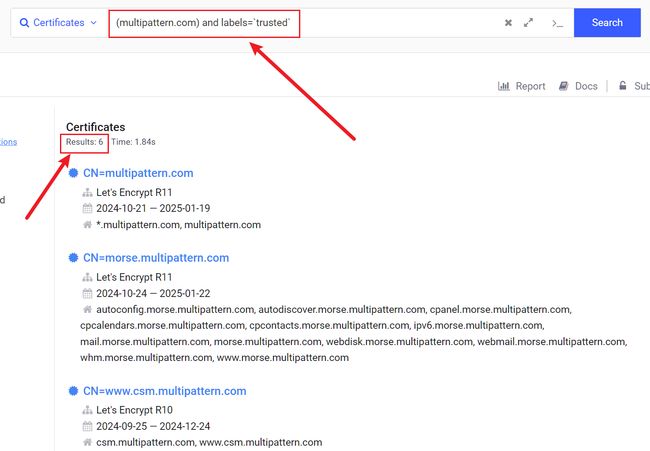The width and height of the screenshot is (650, 451).
Task: Select the Certificates results heading
Action: pyautogui.click(x=95, y=127)
